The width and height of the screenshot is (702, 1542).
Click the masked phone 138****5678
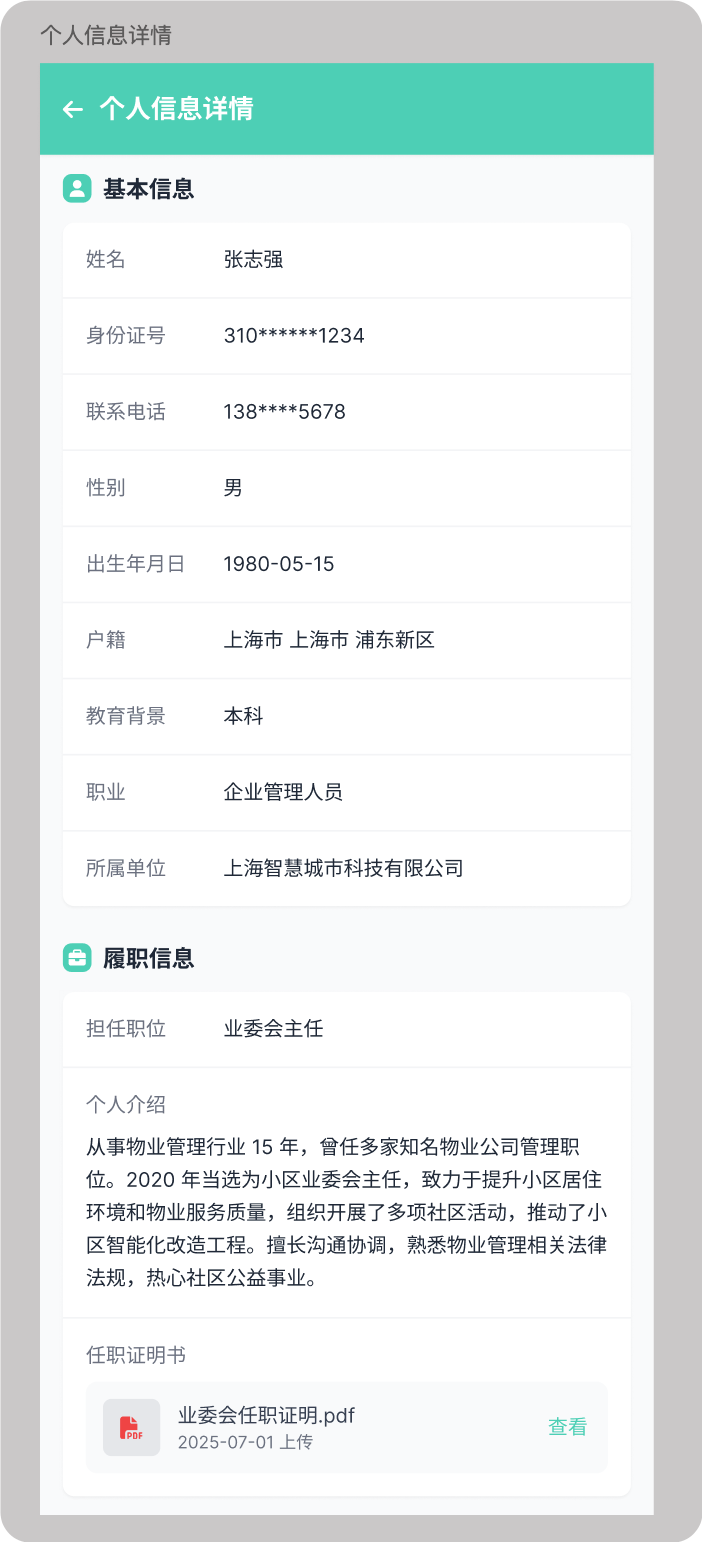[284, 411]
